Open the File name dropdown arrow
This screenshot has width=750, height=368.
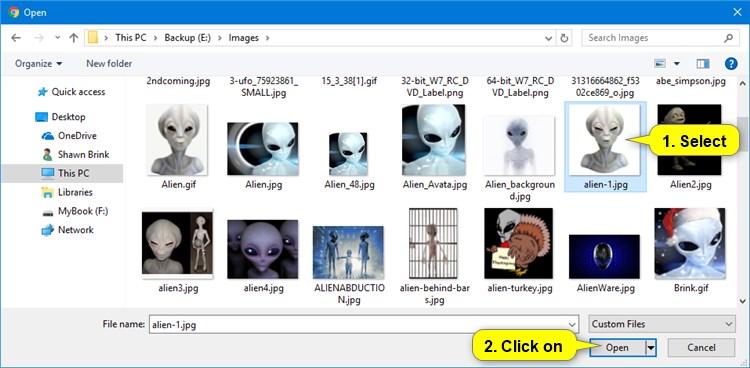pos(572,324)
